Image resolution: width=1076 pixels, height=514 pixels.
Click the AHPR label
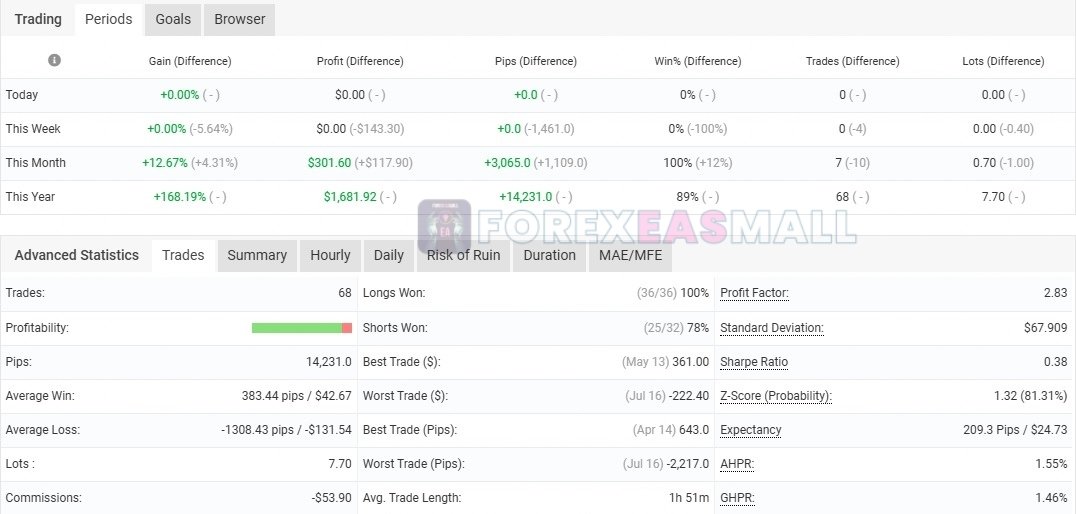click(x=737, y=464)
